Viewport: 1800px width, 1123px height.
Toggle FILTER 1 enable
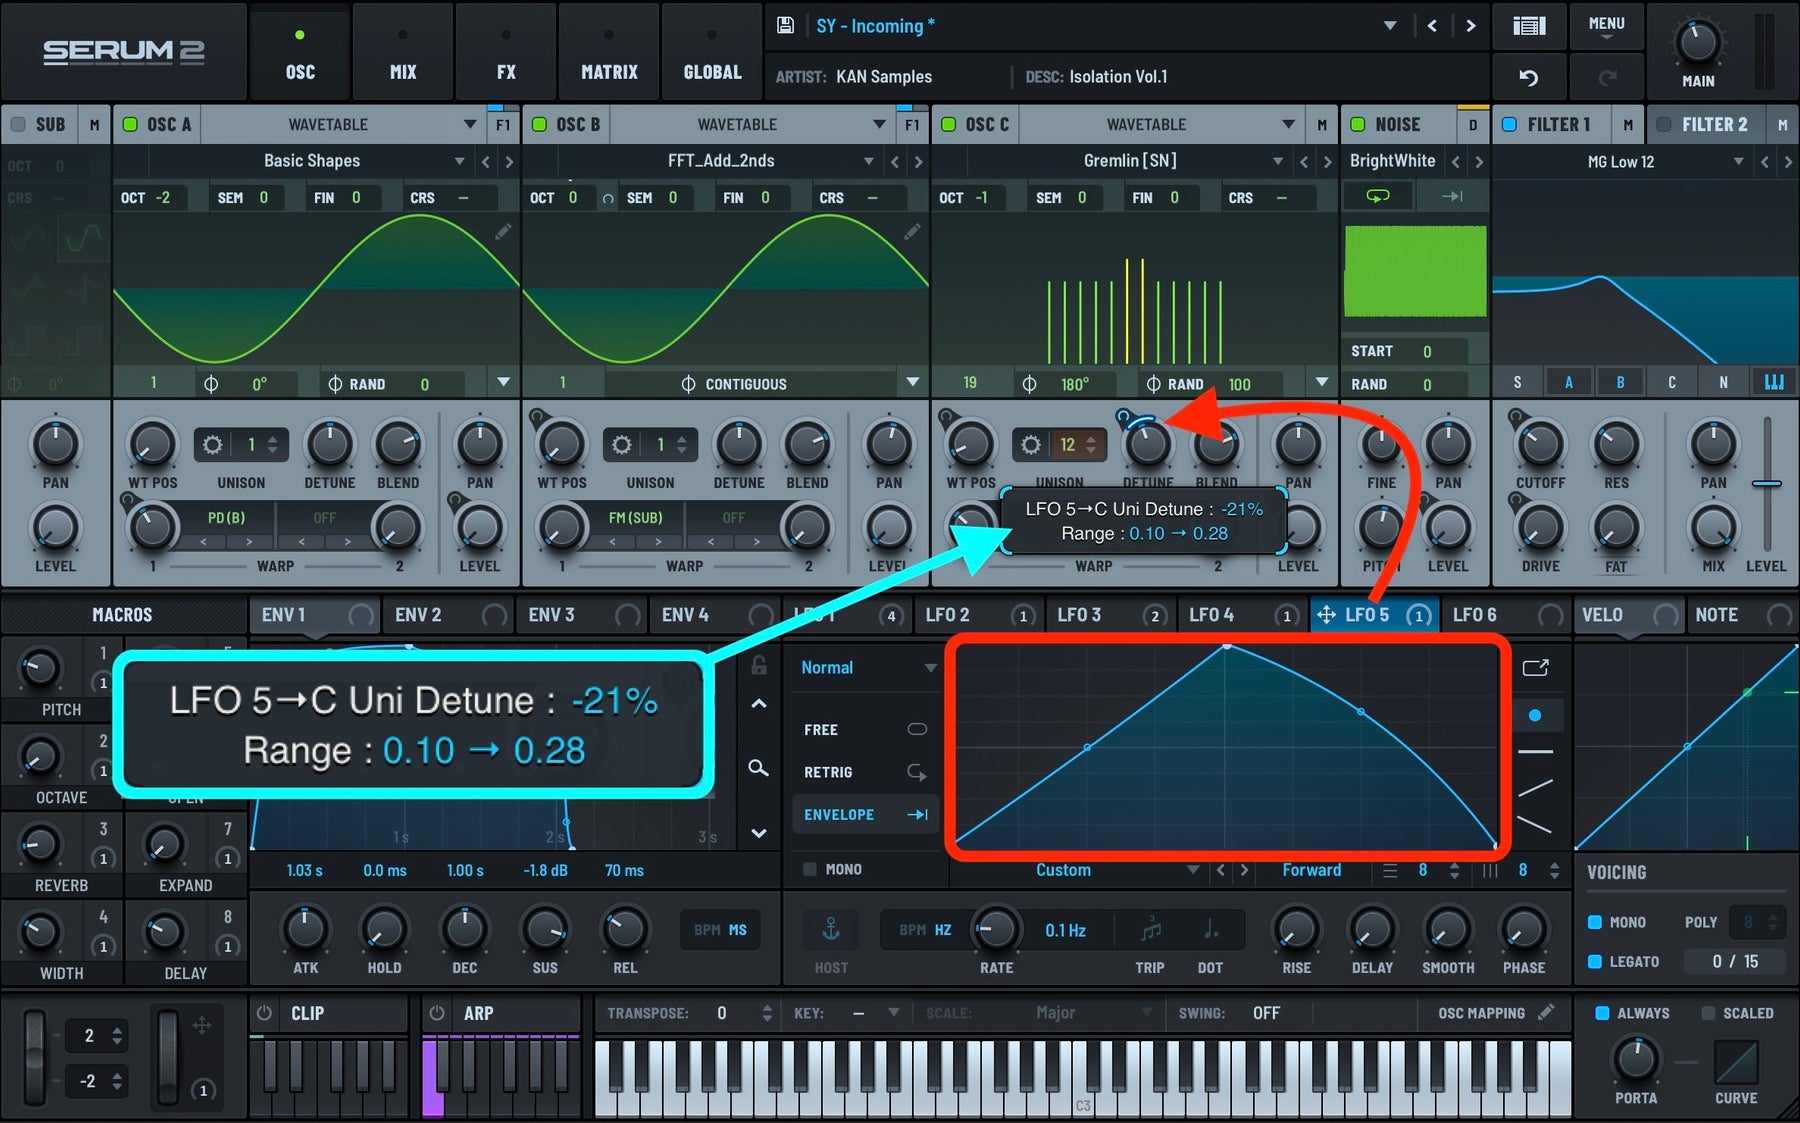tap(1509, 124)
